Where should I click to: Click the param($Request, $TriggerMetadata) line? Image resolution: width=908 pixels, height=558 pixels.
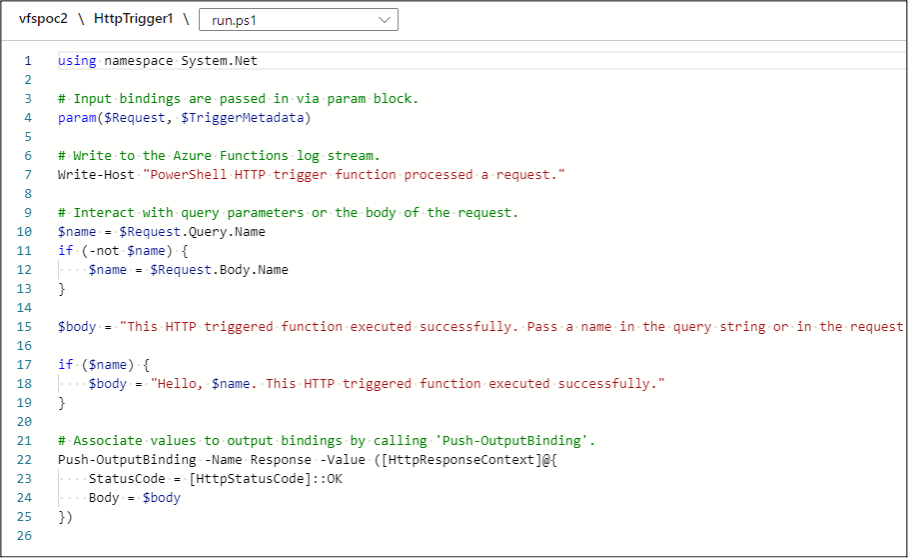click(184, 118)
